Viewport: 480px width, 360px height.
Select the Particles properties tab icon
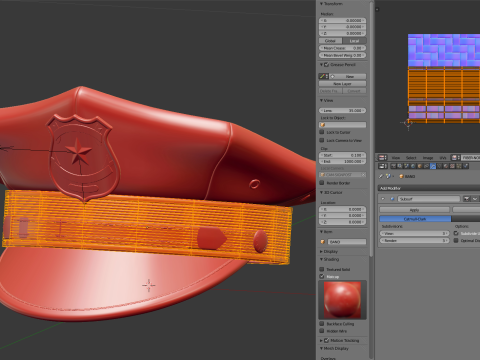[x=459, y=166]
